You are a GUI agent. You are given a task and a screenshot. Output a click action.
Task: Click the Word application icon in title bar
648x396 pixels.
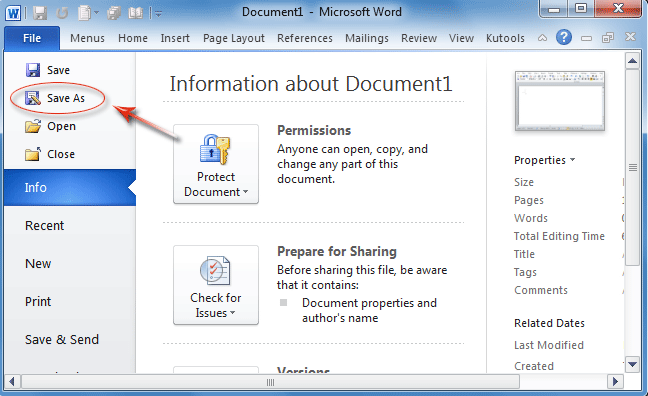point(13,13)
